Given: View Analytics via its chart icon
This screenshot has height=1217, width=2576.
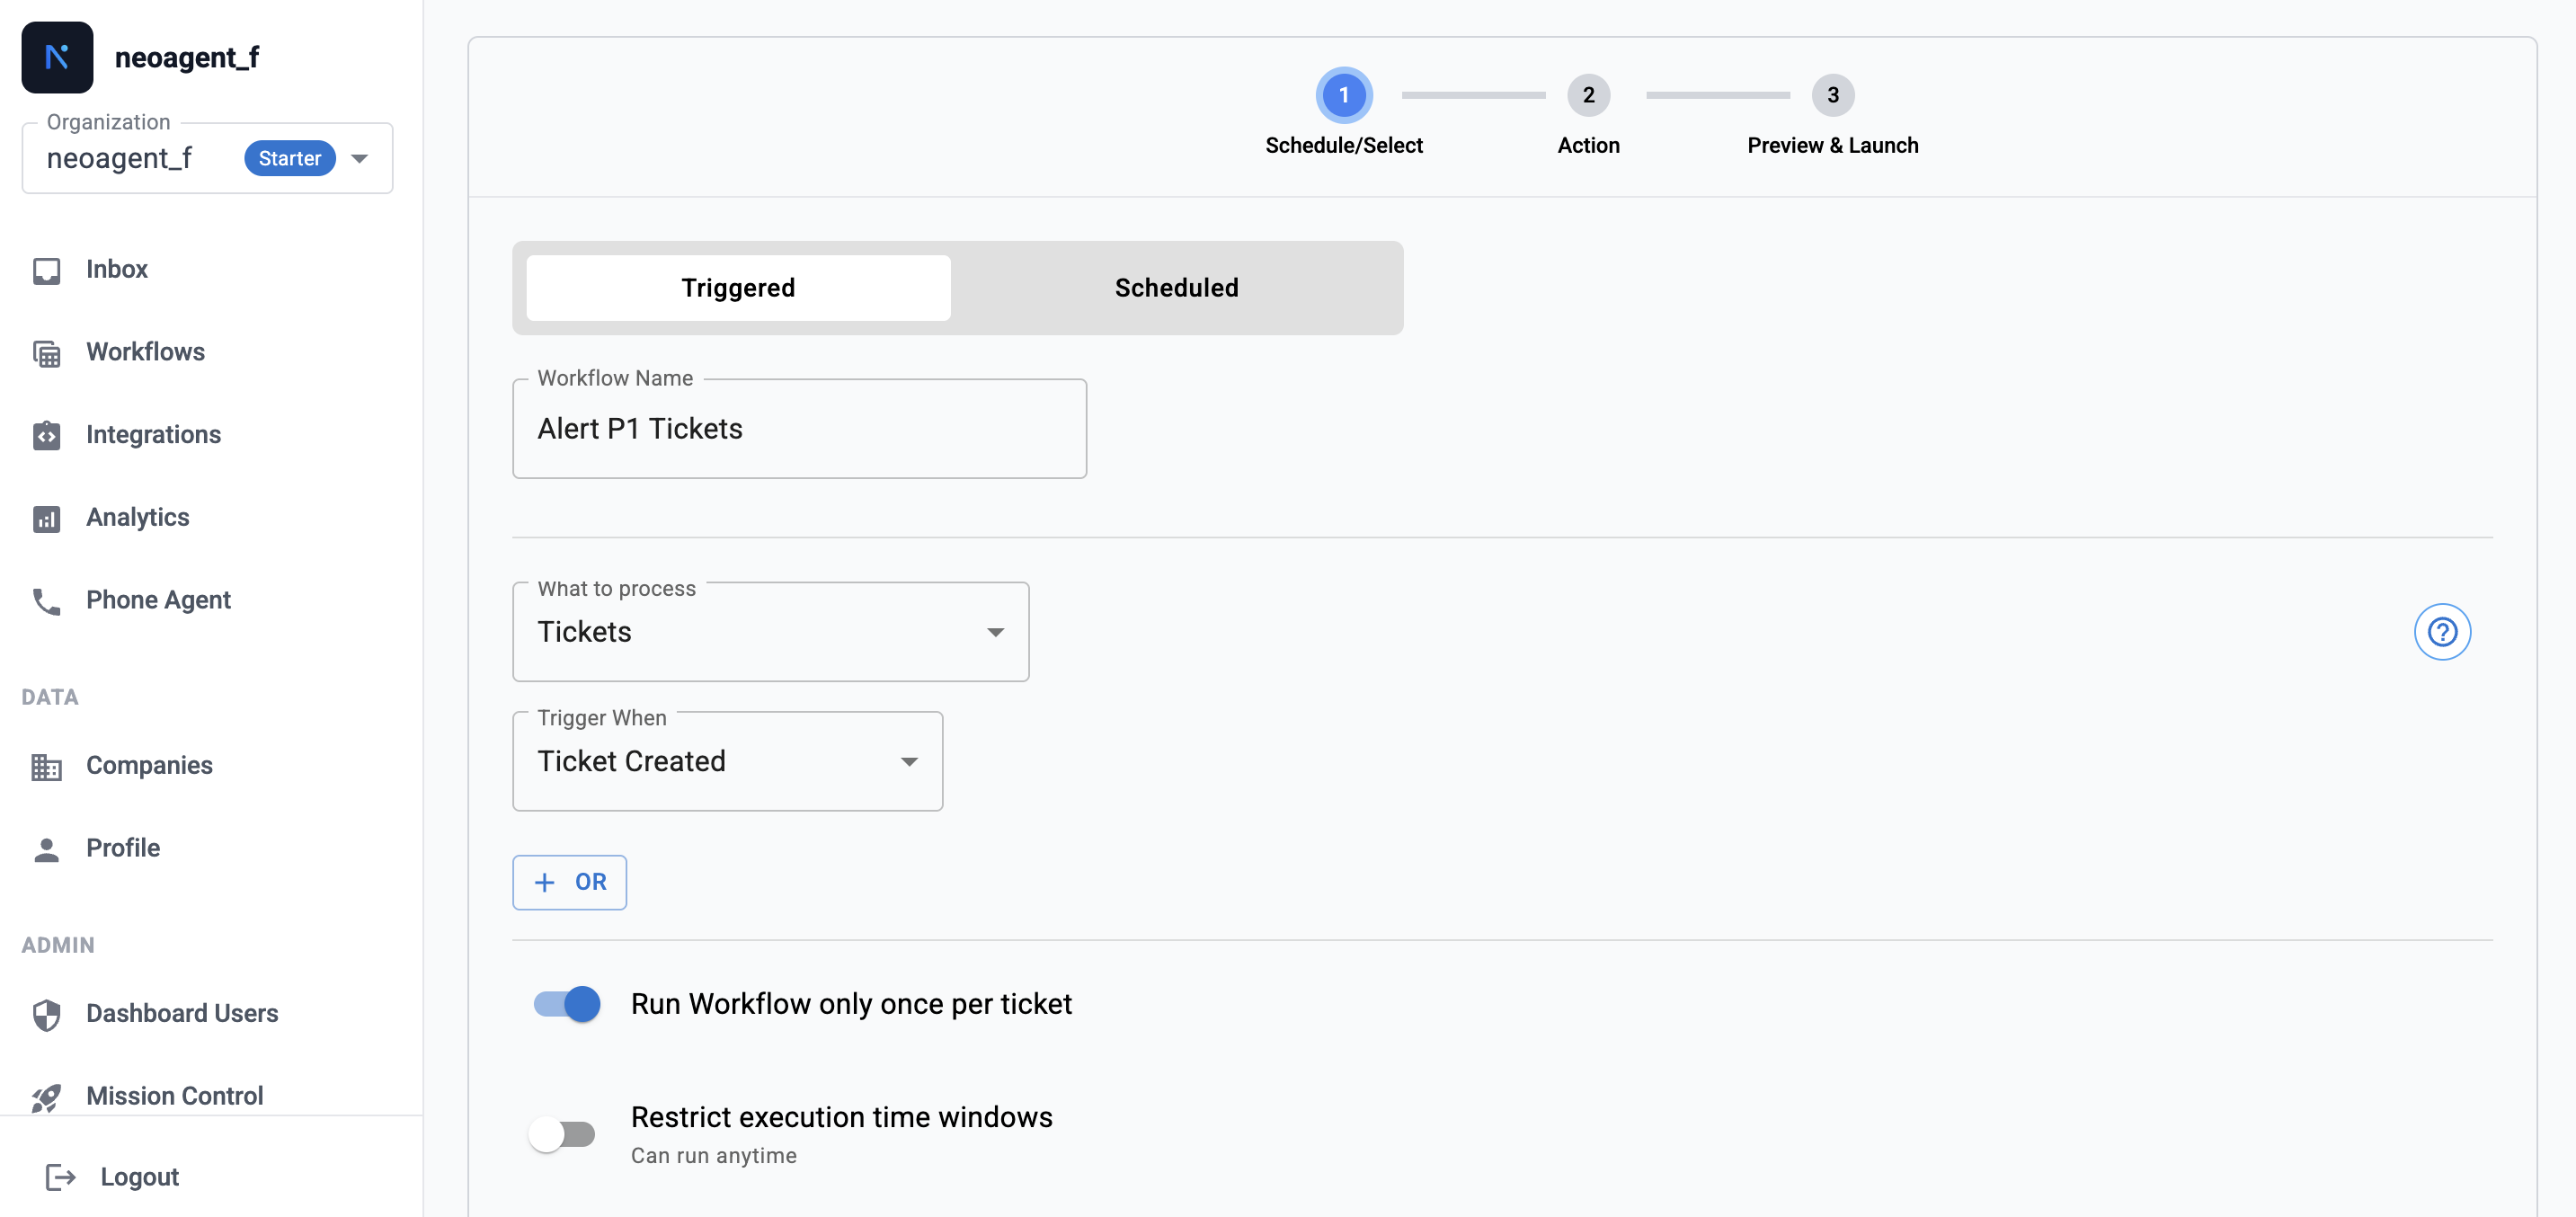Looking at the screenshot, I should point(47,518).
